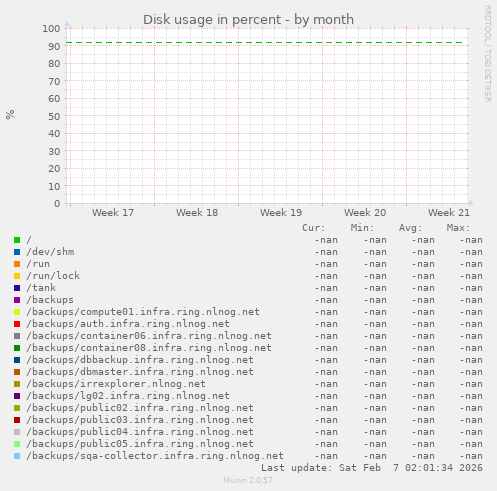The height and width of the screenshot is (491, 497).
Task: Click the brown swatch for dbmaster
Action: (17, 372)
